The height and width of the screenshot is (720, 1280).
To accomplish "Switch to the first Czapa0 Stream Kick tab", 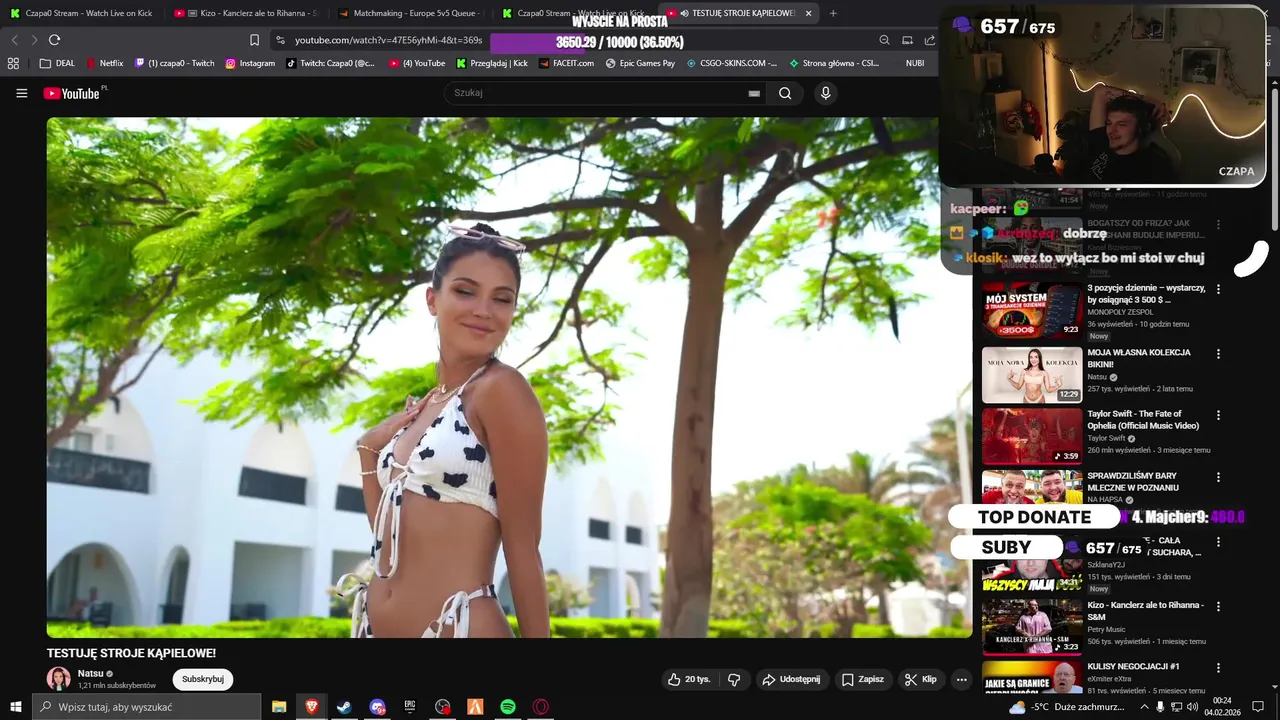I will (x=82, y=13).
